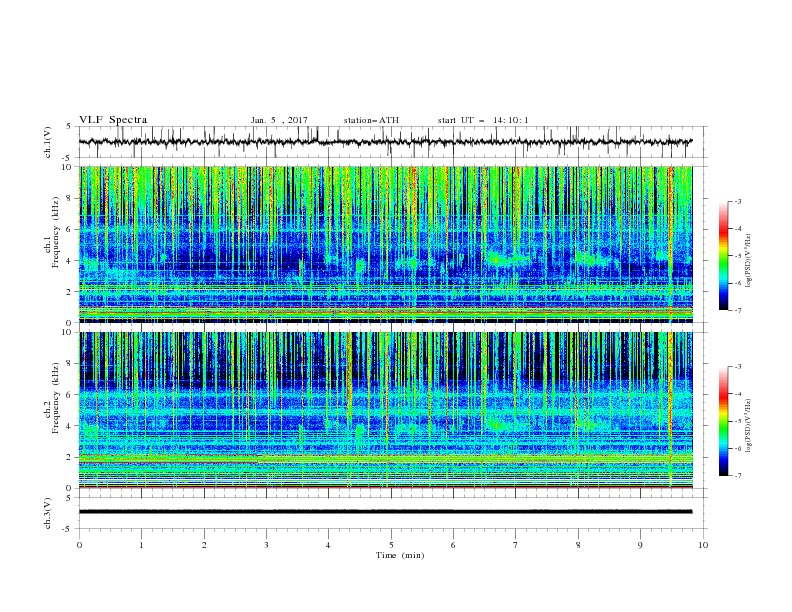The image size is (792, 612).
Task: Click the ch.1 color bar log(PSD) label
Action: [749, 261]
